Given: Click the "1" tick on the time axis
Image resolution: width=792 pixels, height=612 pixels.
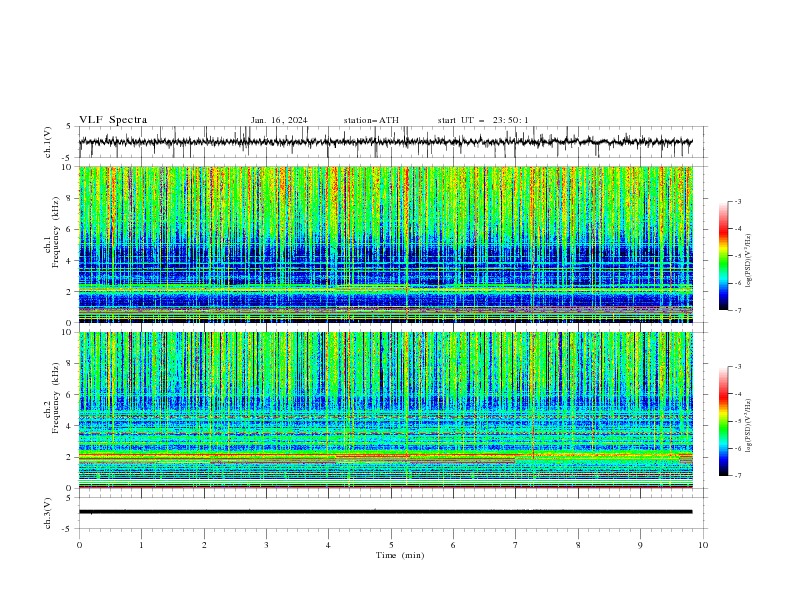Looking at the screenshot, I should (142, 545).
